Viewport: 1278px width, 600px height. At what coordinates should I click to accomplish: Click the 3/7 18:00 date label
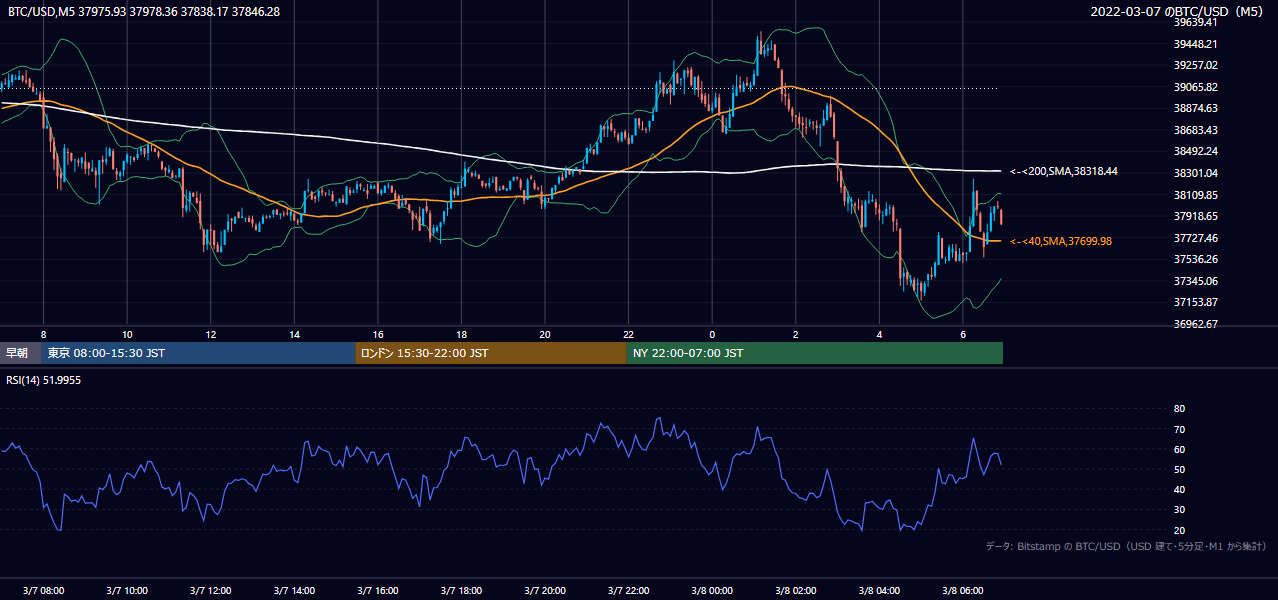point(461,591)
